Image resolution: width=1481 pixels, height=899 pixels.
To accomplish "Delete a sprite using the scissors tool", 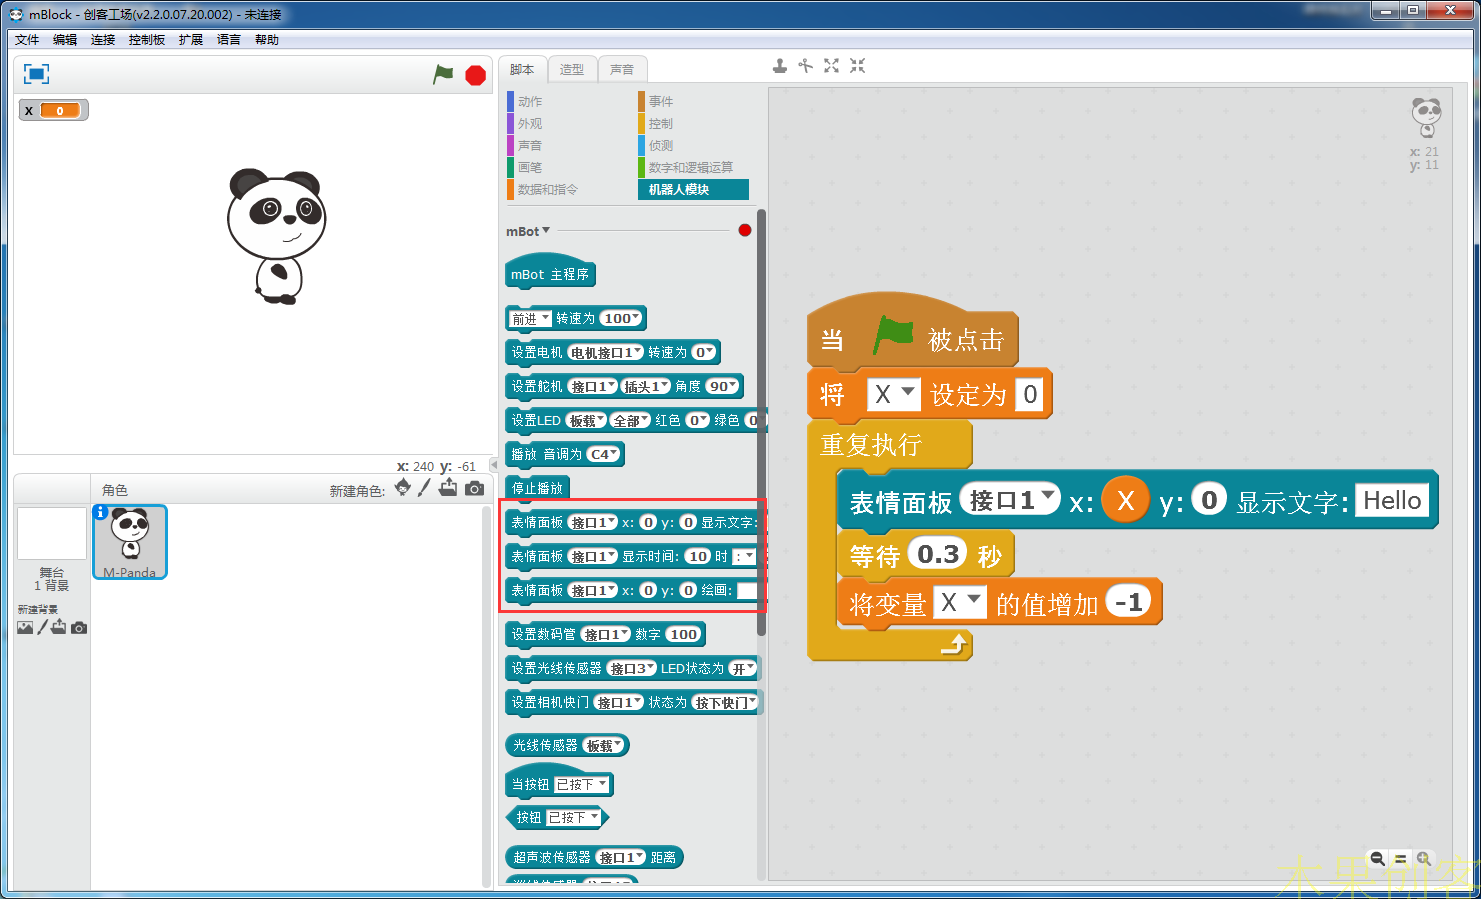I will coord(806,65).
